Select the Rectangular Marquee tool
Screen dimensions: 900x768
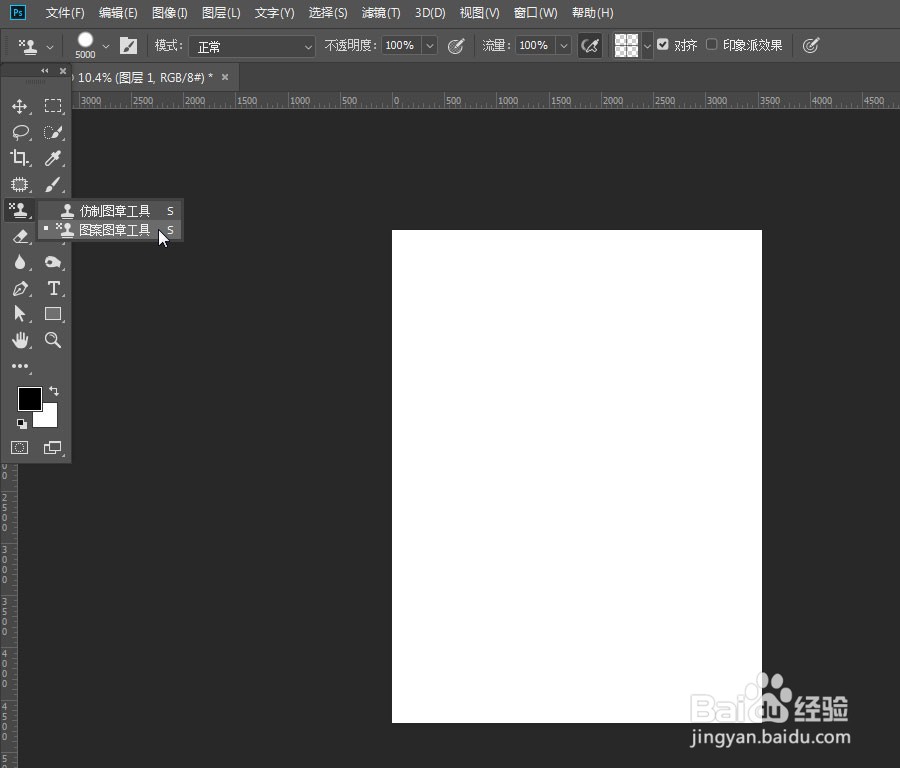pyautogui.click(x=53, y=106)
